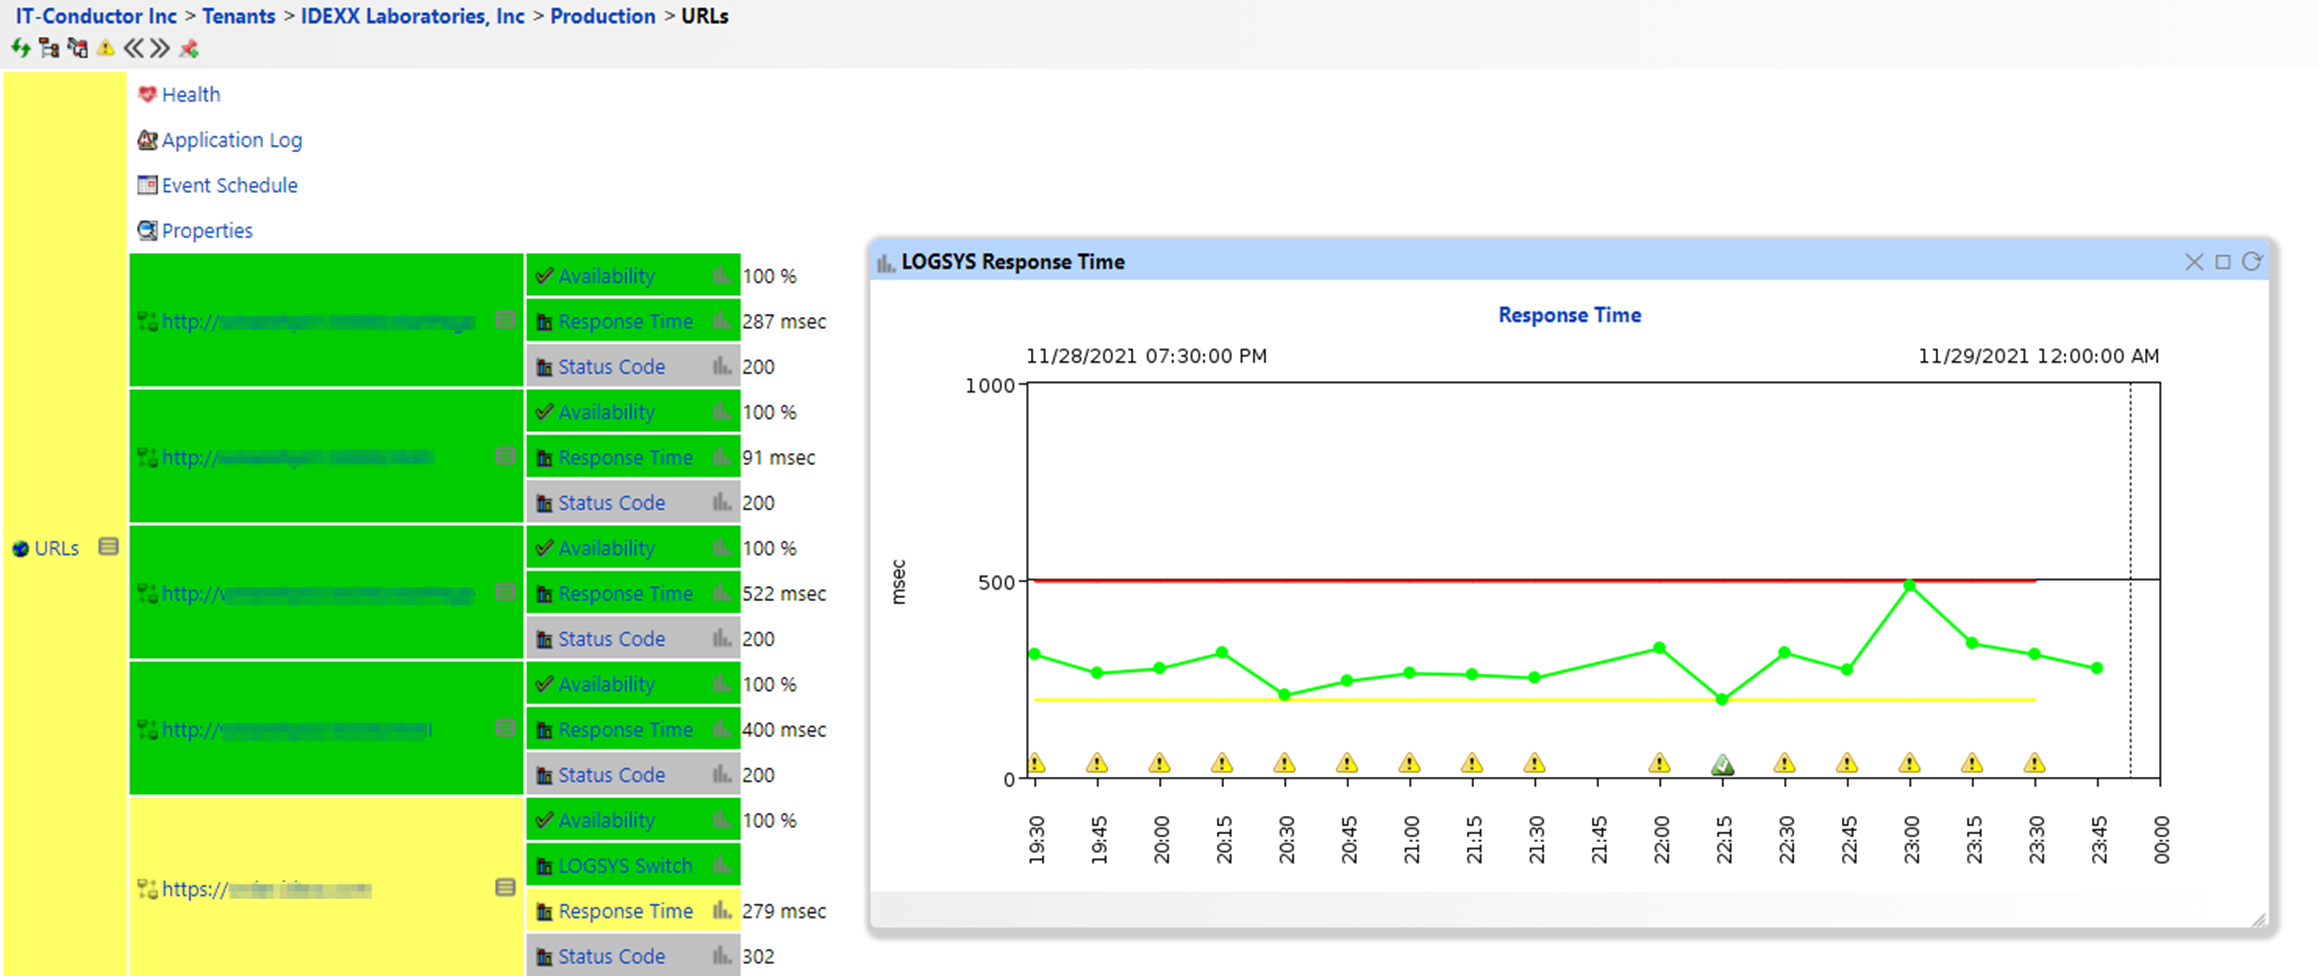The width and height of the screenshot is (2319, 976).
Task: Click the URLs node label
Action: [56, 548]
